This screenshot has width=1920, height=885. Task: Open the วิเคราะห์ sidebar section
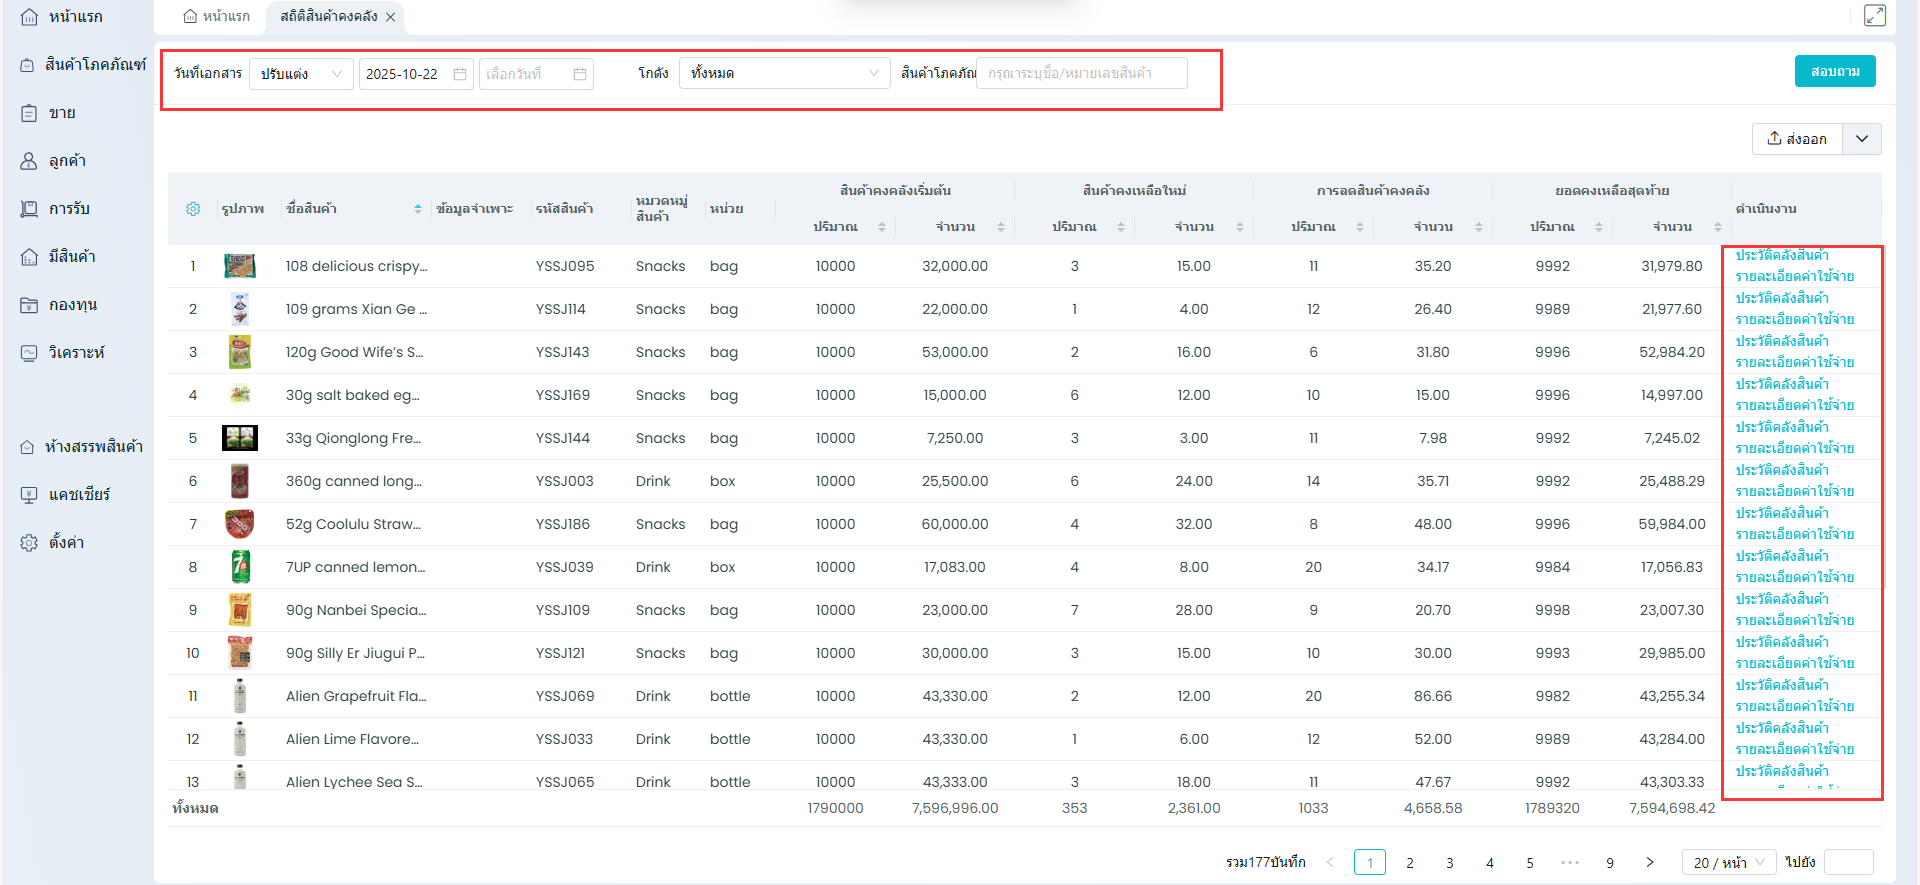click(x=76, y=353)
